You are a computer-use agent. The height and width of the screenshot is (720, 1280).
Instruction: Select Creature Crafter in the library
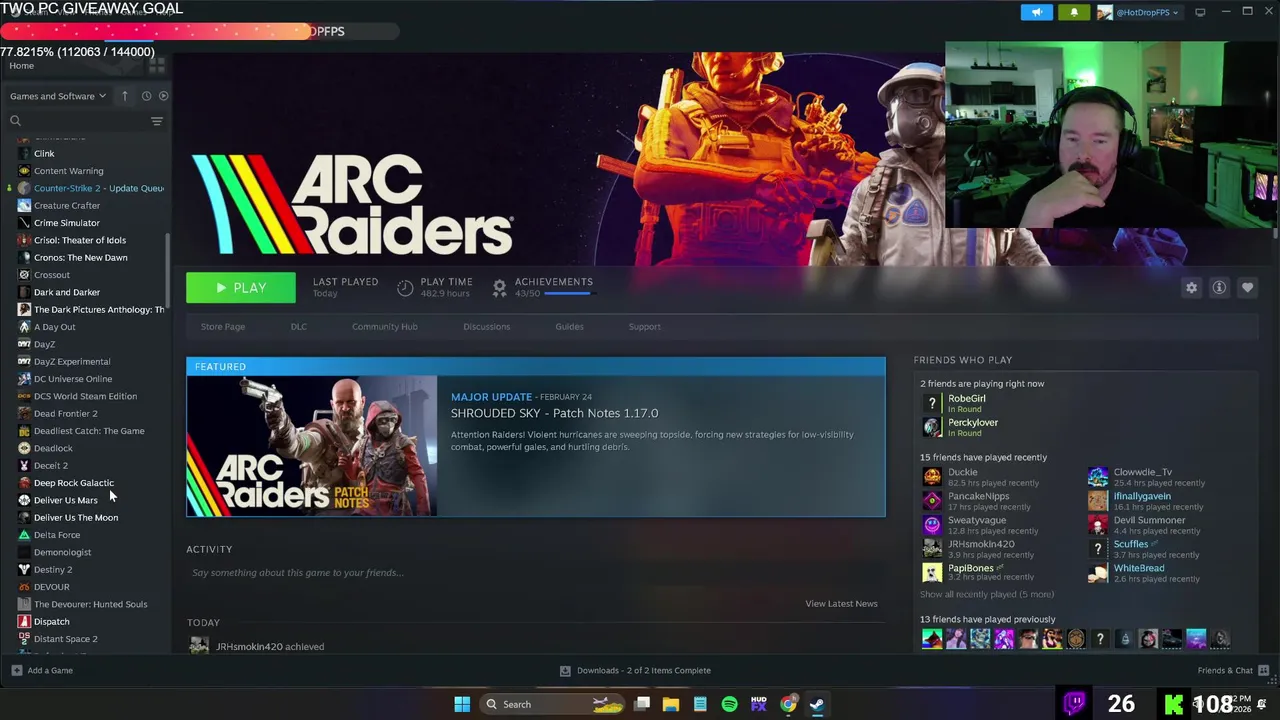click(67, 205)
